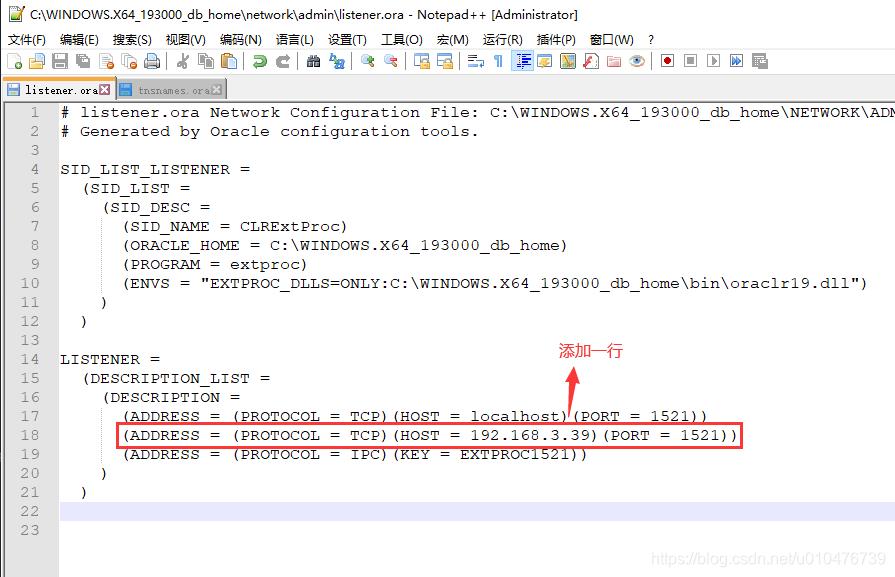895x577 pixels.
Task: Open the 文件(F) menu
Action: point(27,39)
